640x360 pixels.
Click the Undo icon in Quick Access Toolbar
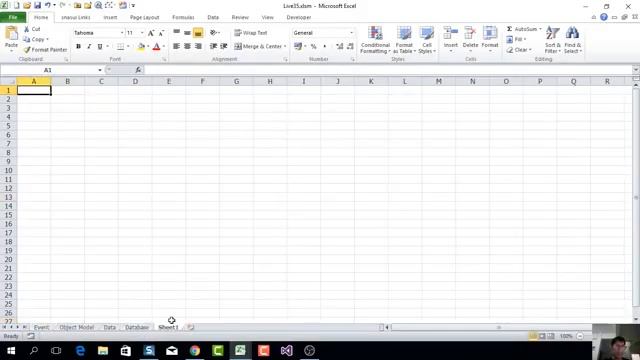tap(48, 5)
